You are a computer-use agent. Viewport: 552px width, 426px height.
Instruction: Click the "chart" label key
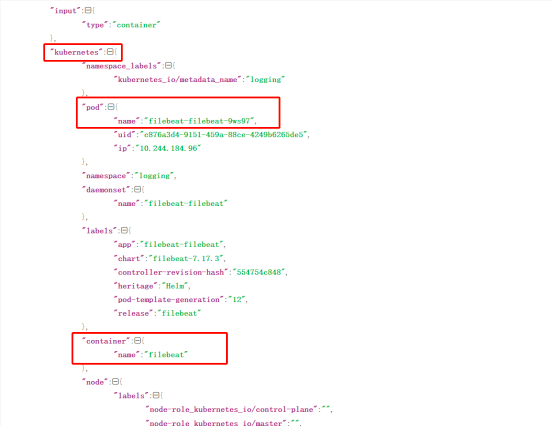129,258
